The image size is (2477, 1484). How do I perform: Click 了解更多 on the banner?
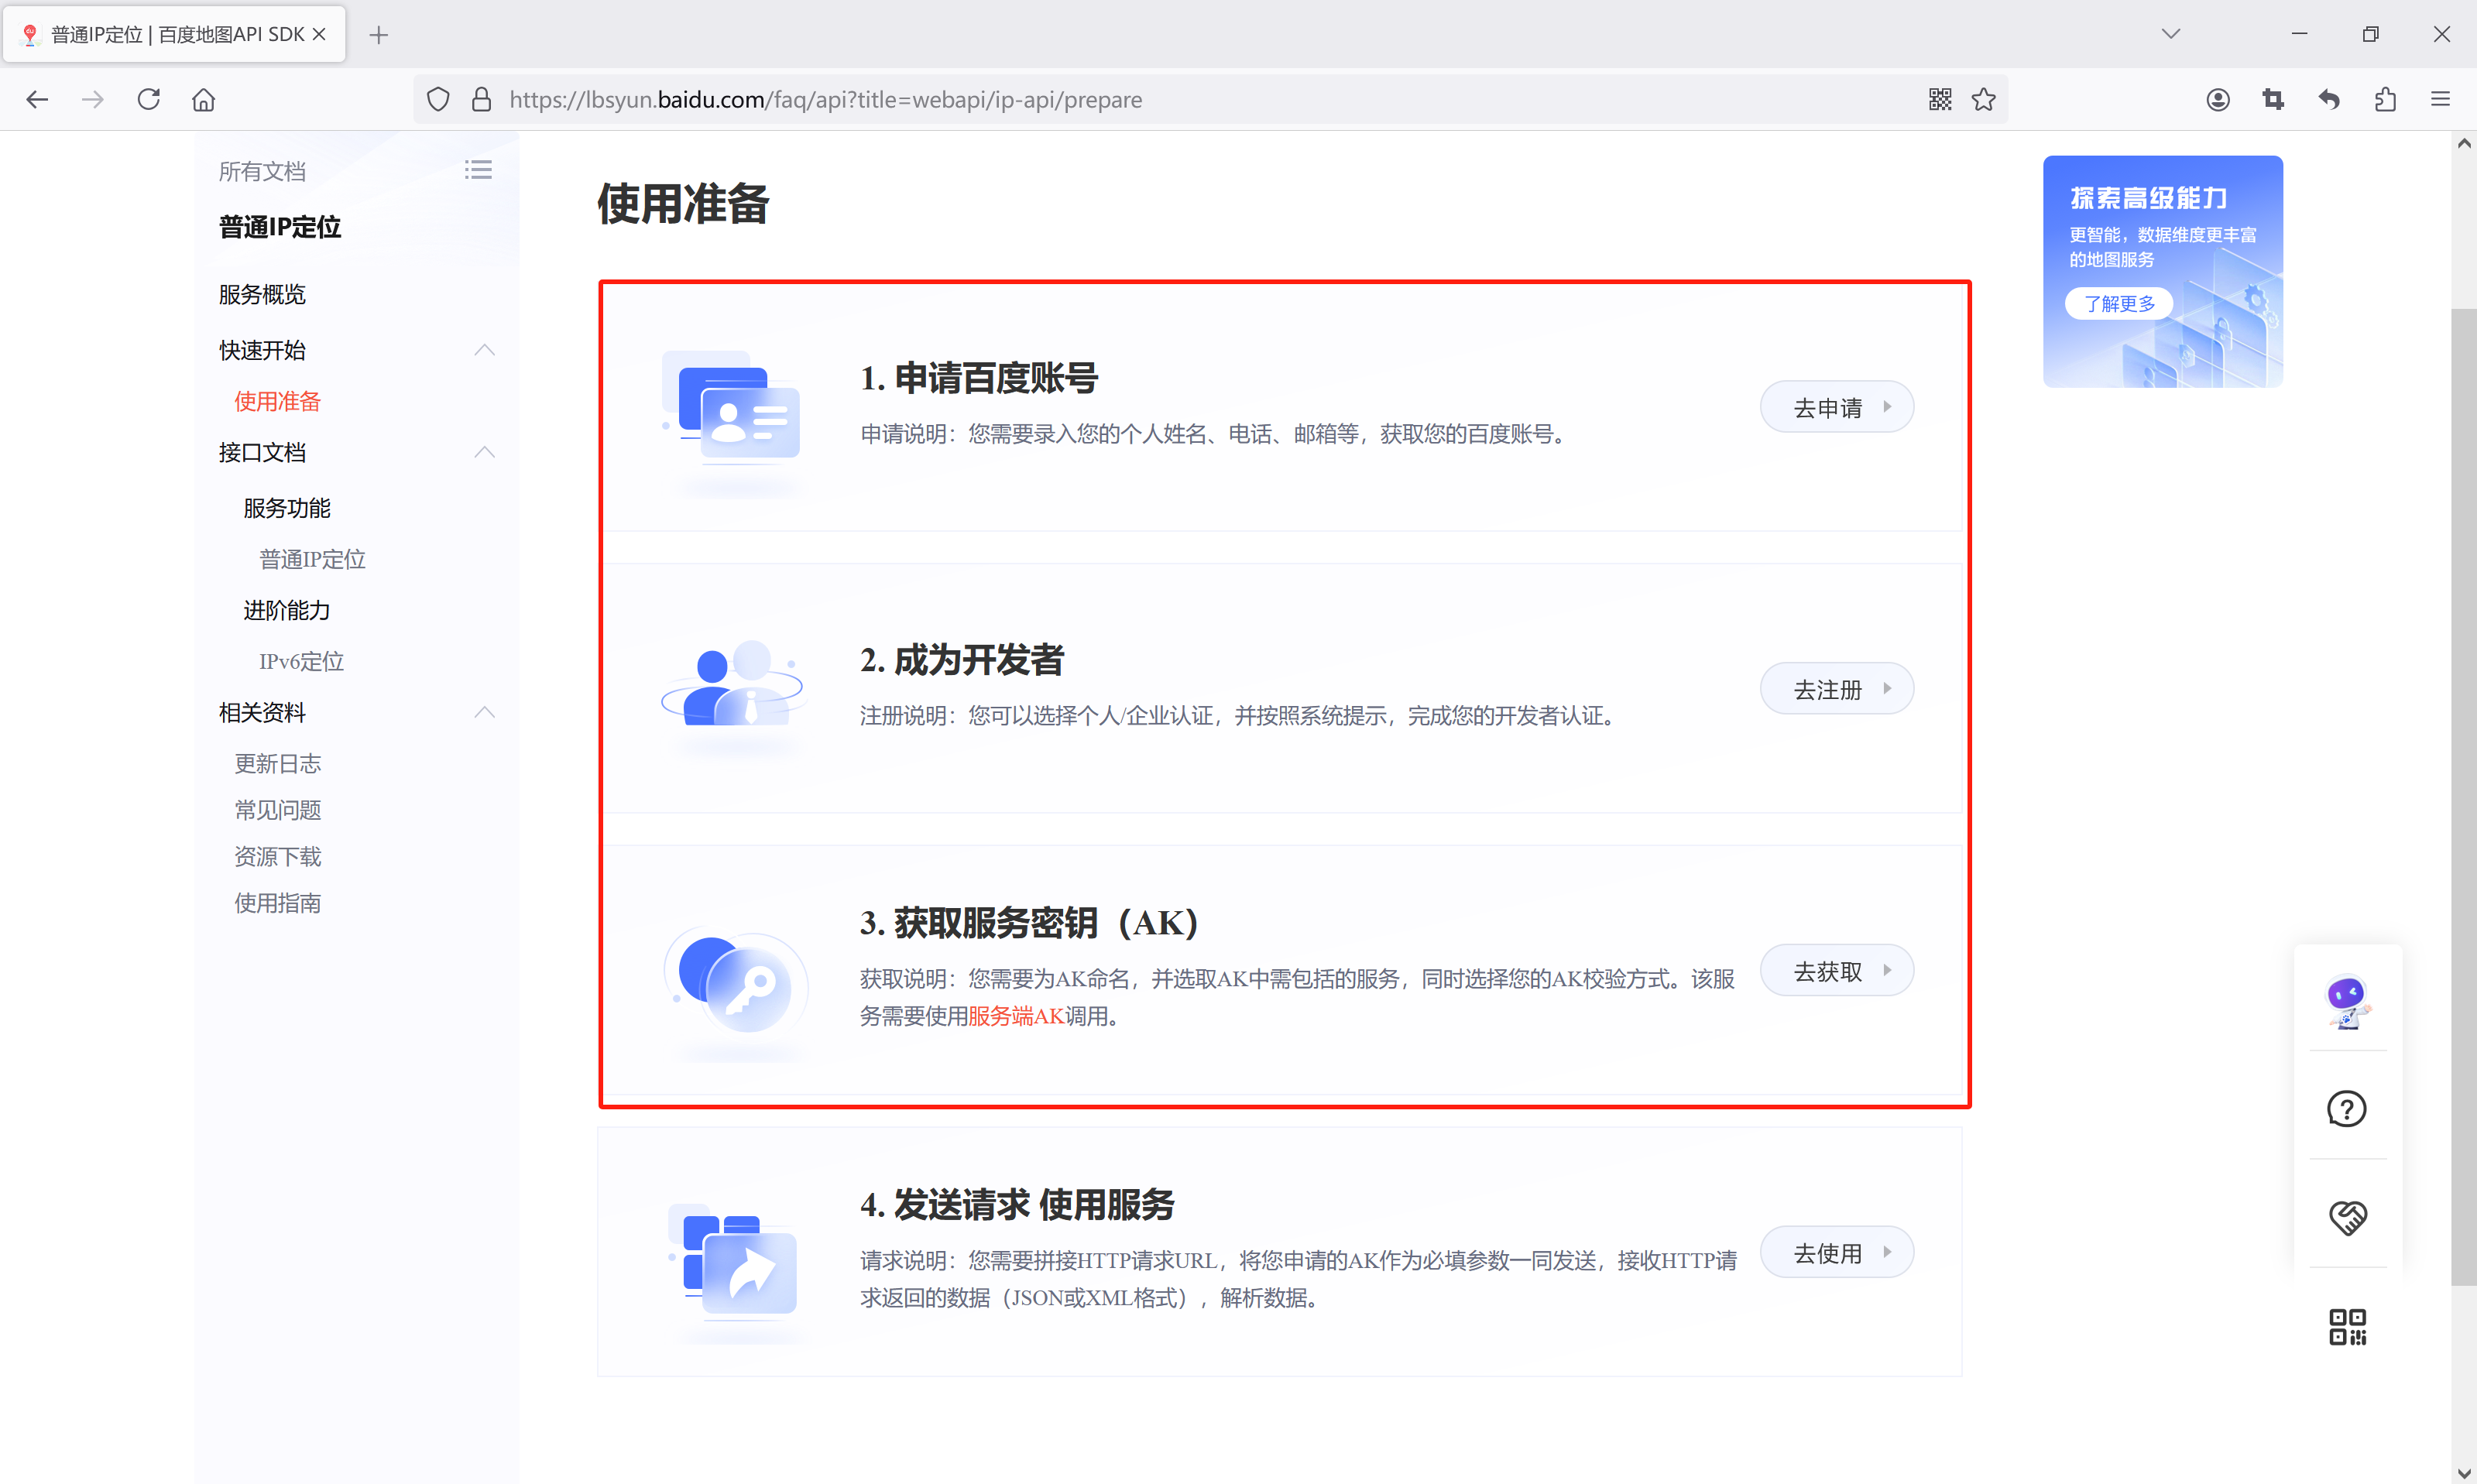pos(2118,303)
